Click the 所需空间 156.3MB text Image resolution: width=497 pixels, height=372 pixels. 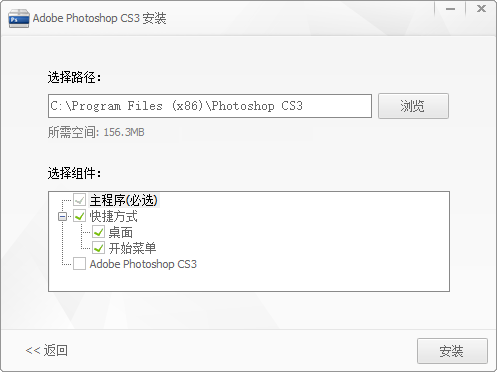pos(96,132)
